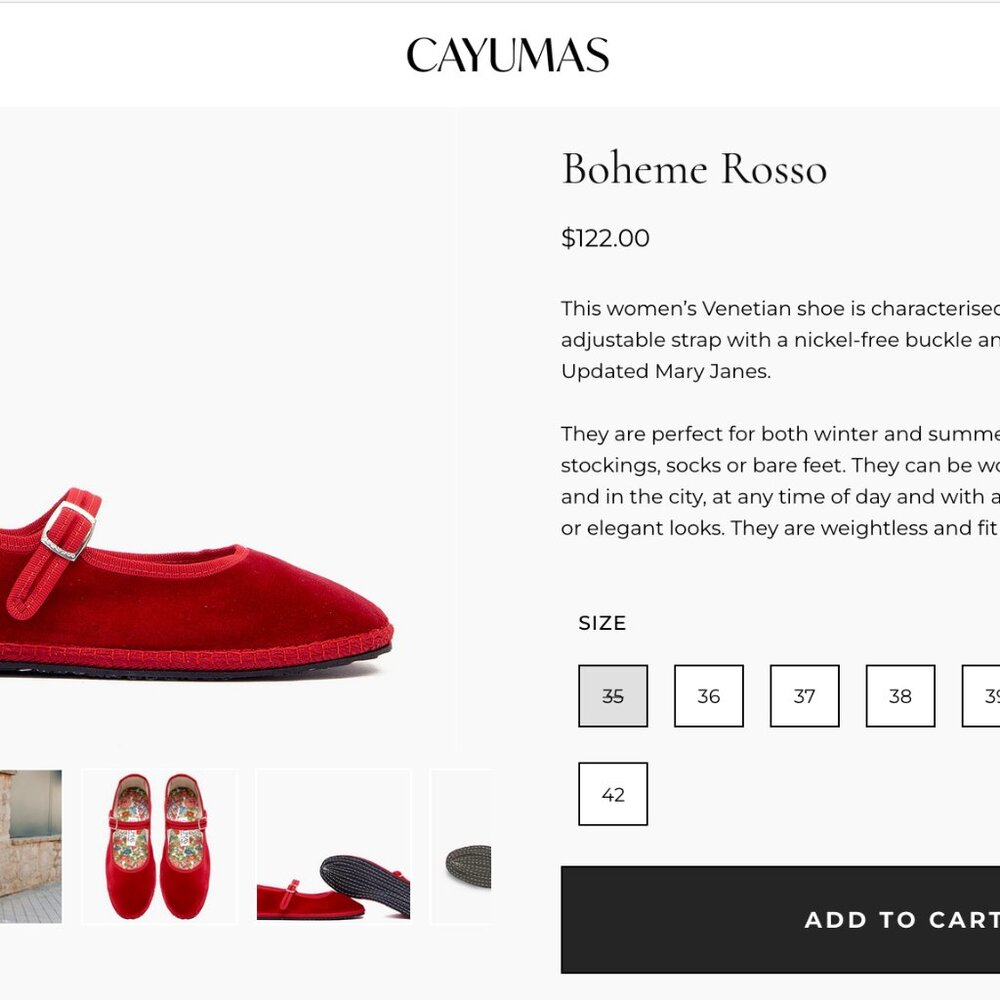Click the CAYUMAS logo
The width and height of the screenshot is (1000, 1000).
click(x=506, y=56)
